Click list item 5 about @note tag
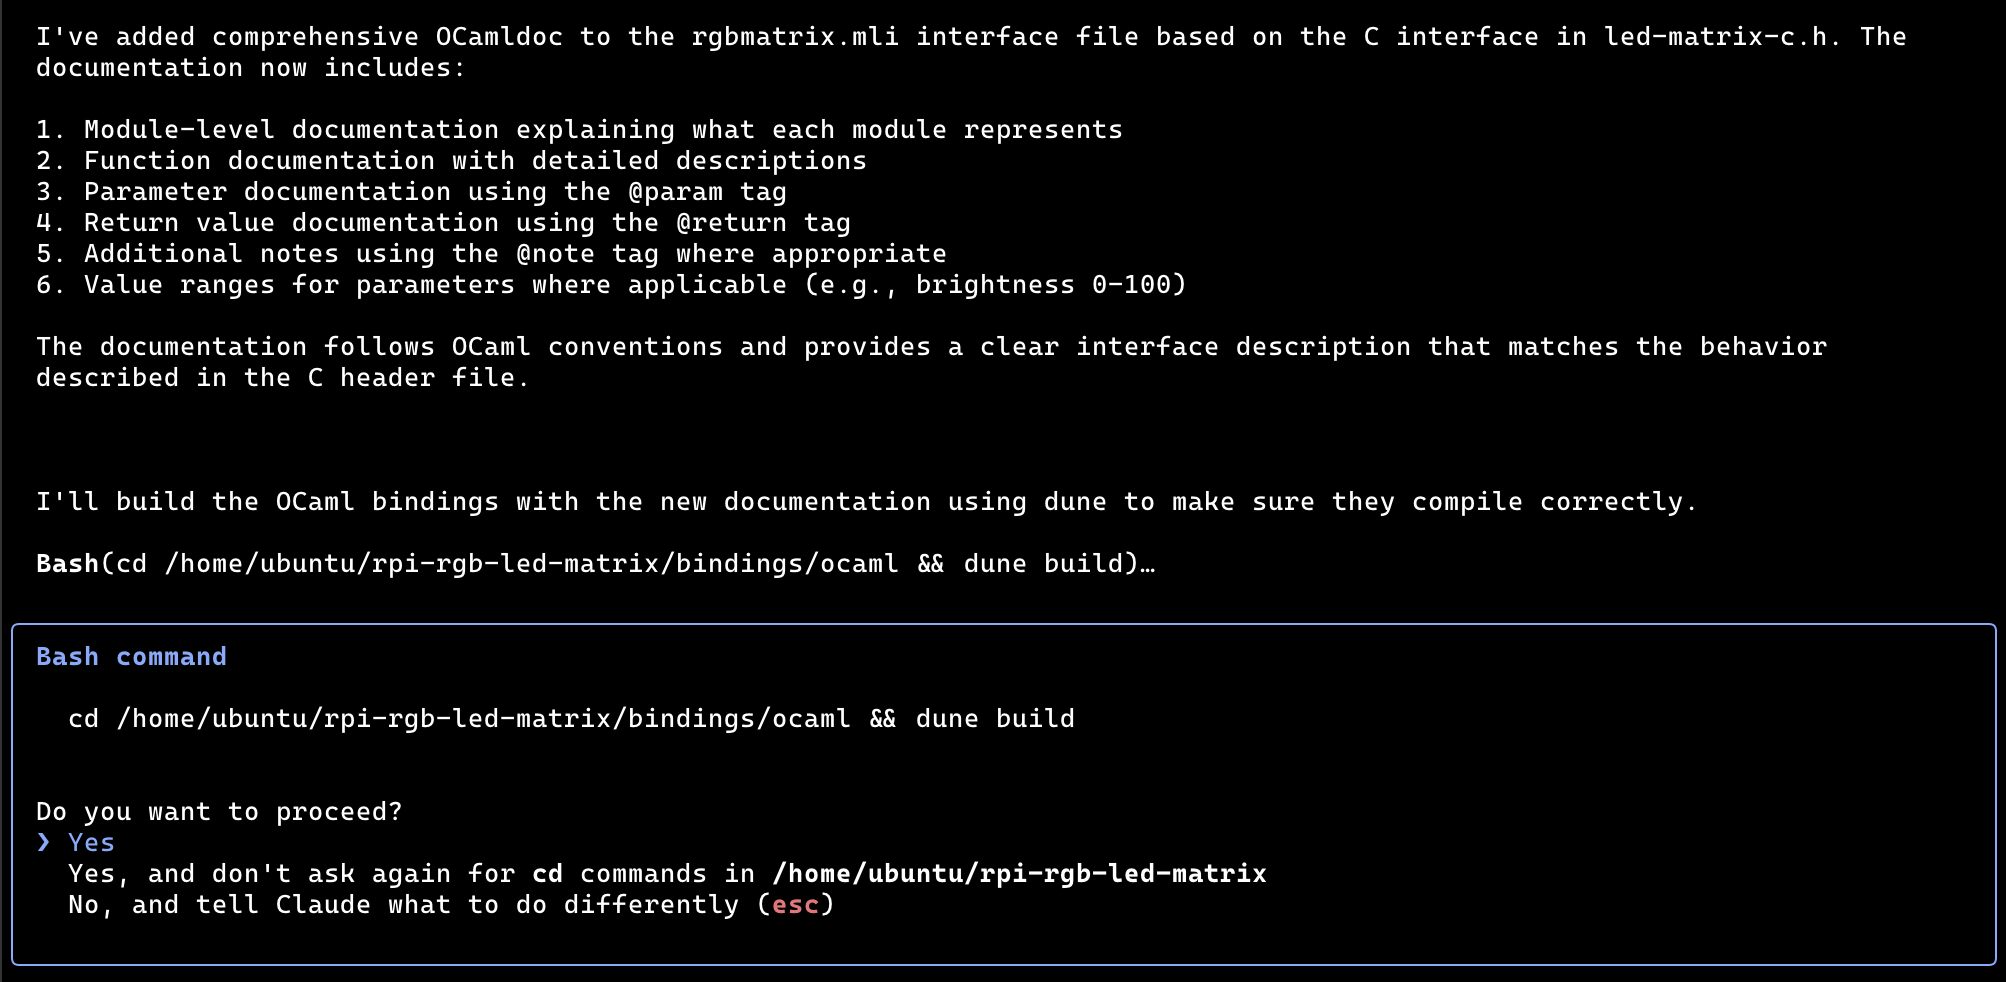 (x=491, y=254)
